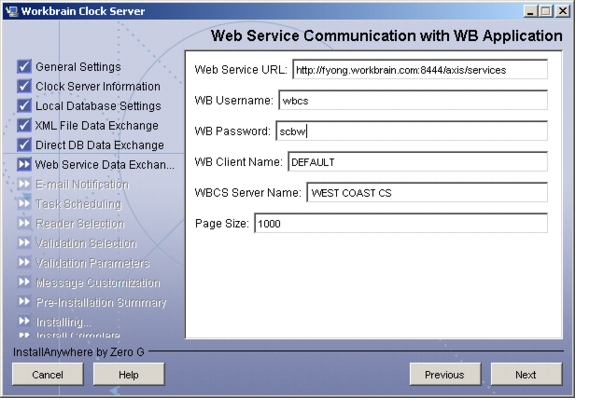Click the Direct DB Data Exchange checkmark

pos(24,145)
